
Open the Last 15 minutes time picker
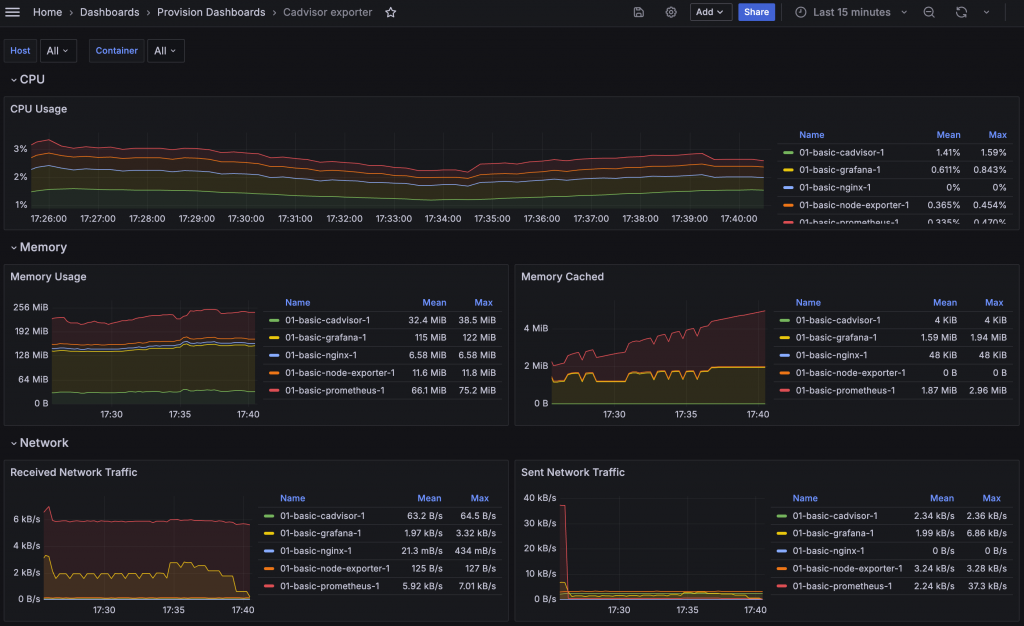(851, 12)
